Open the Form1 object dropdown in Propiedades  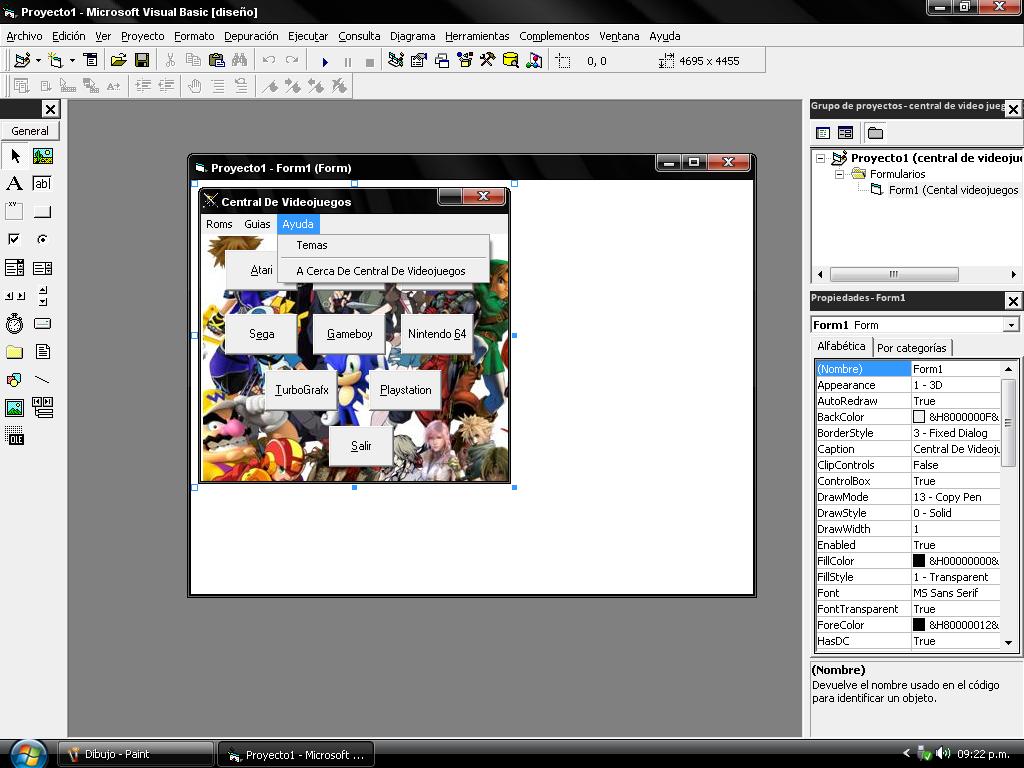tap(1011, 325)
